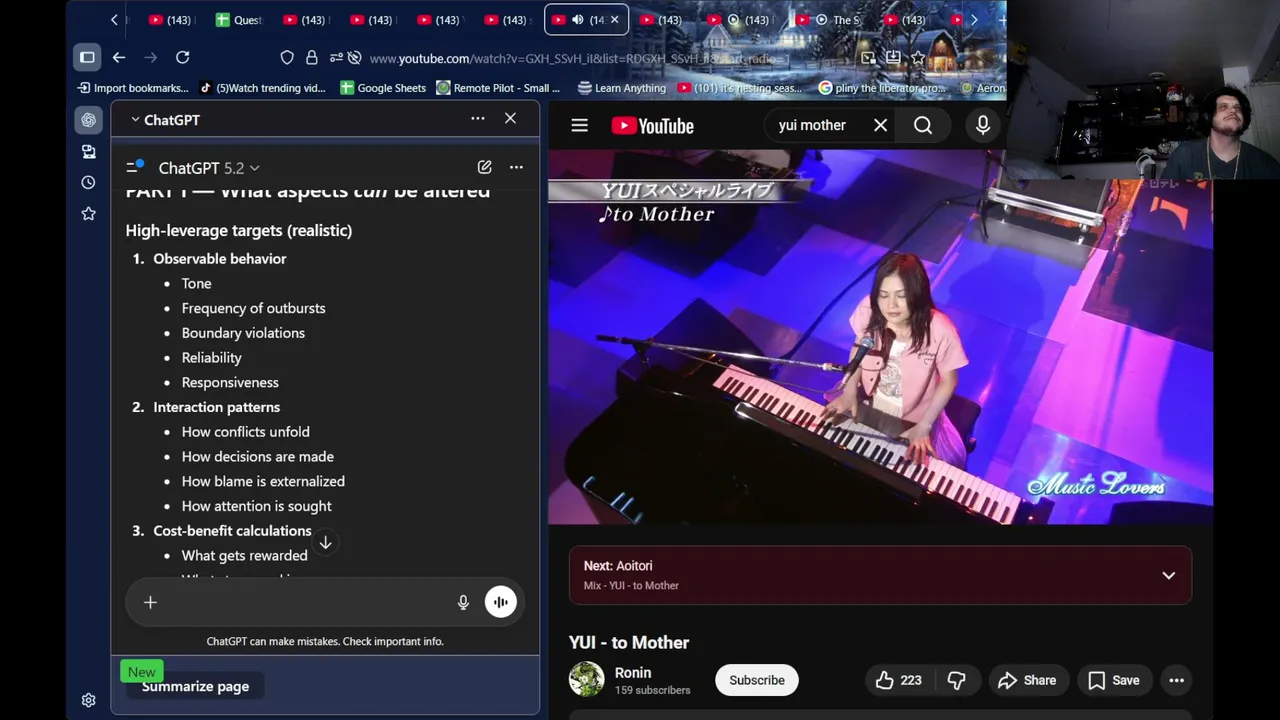The height and width of the screenshot is (720, 1280).
Task: Click the plus attach button in ChatGPT
Action: coord(150,602)
